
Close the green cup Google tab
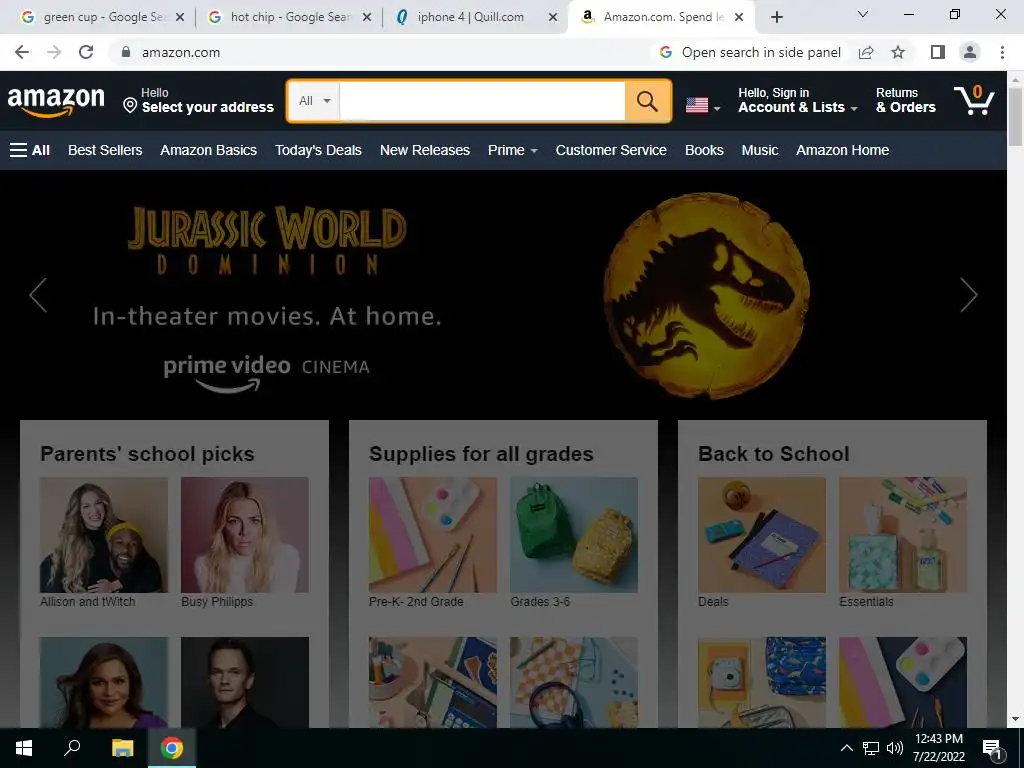[x=180, y=17]
